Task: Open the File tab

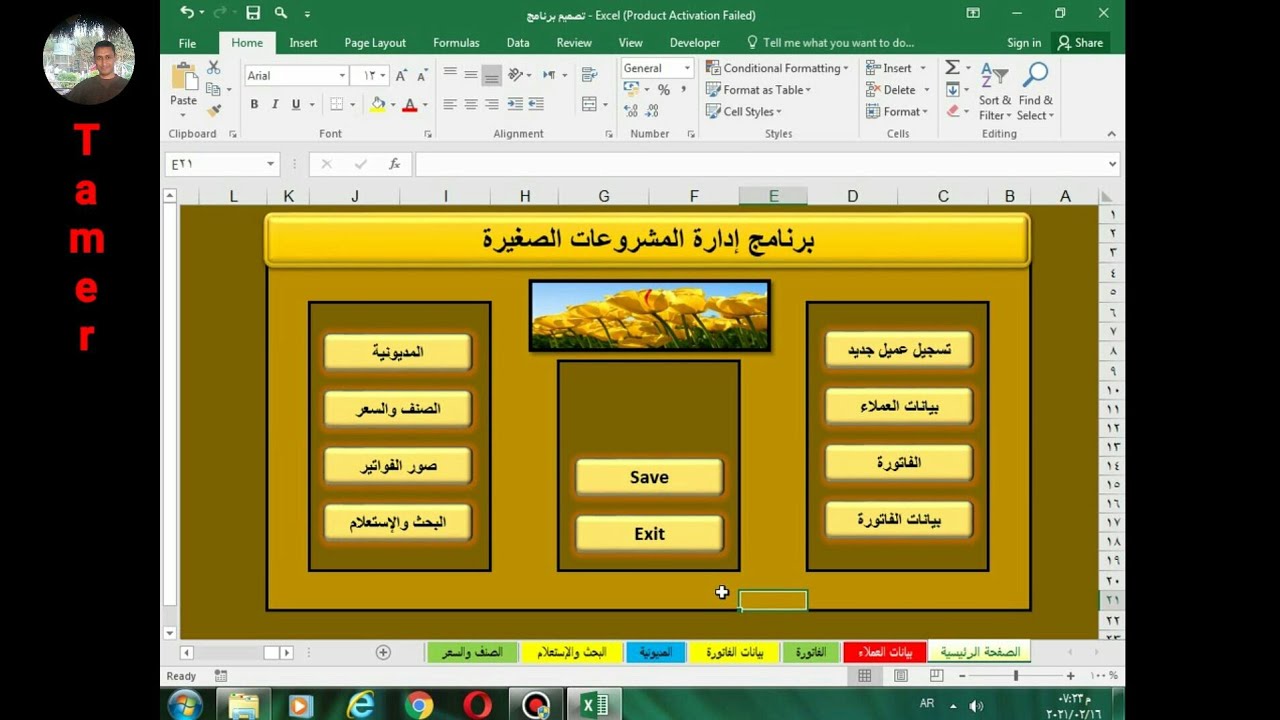Action: click(x=187, y=43)
